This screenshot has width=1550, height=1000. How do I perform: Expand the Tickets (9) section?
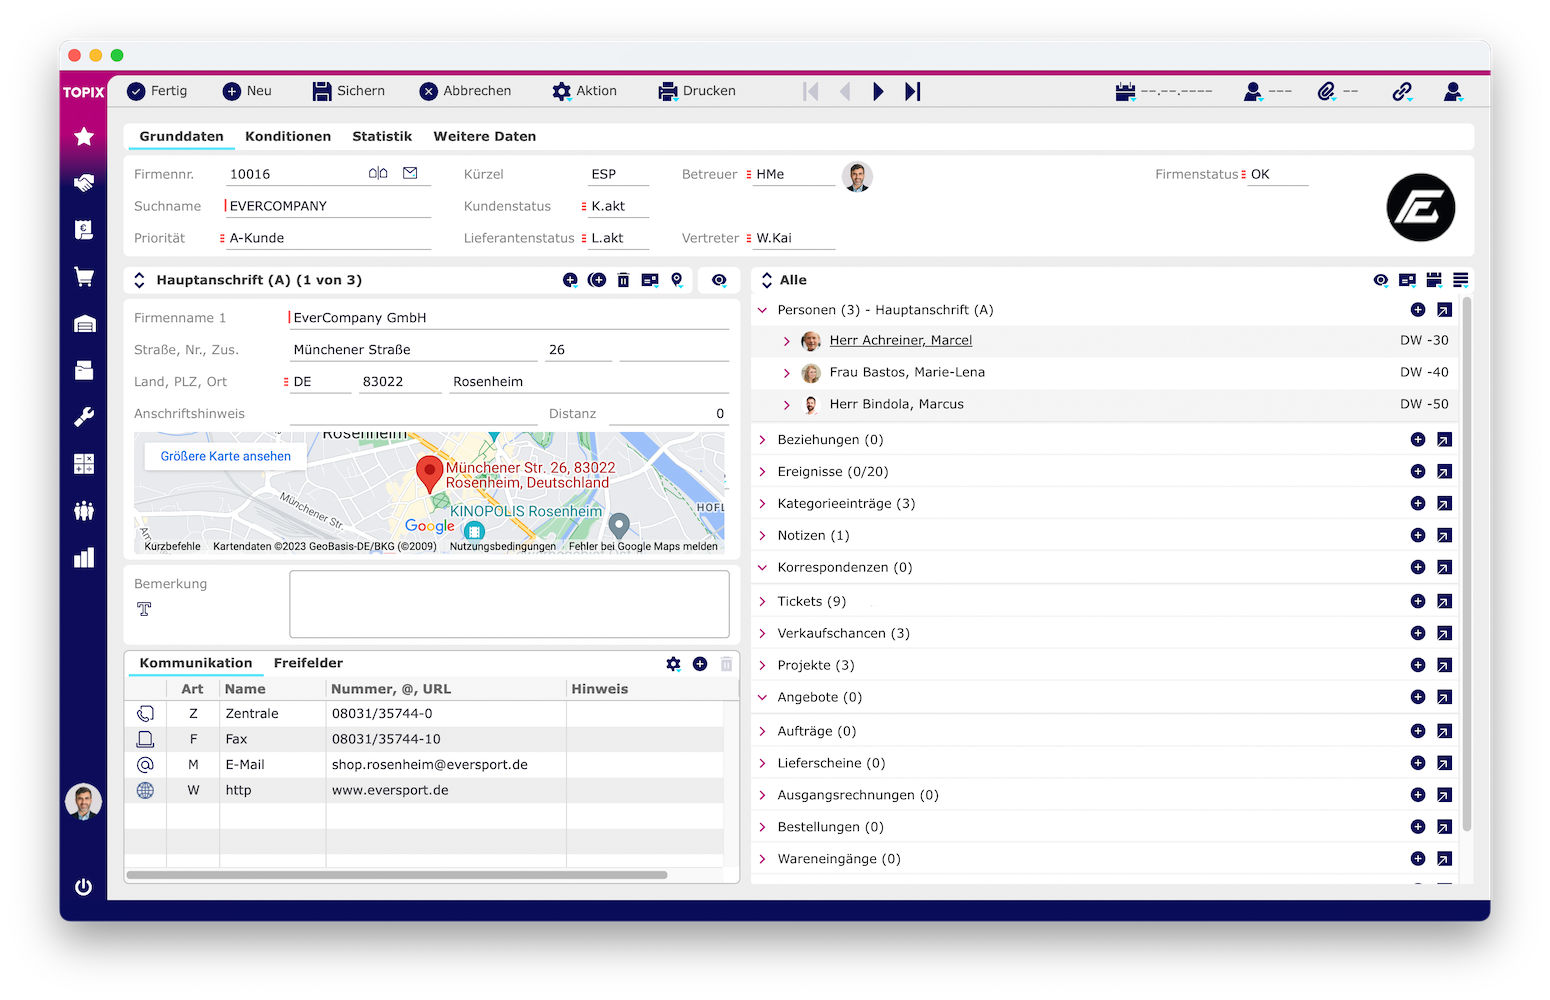click(x=762, y=601)
